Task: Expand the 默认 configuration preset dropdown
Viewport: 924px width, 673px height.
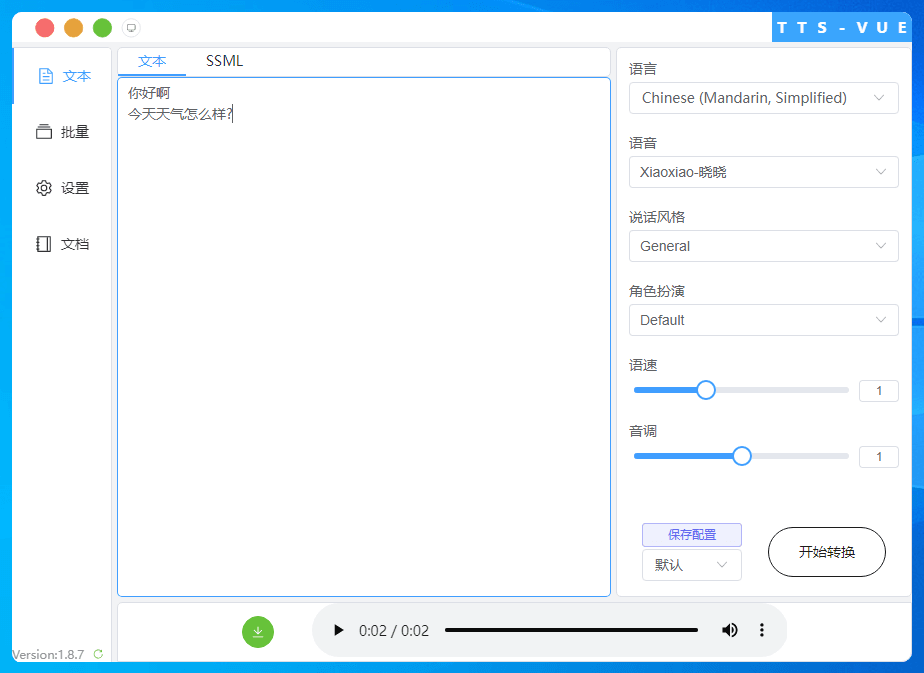Action: (x=691, y=565)
